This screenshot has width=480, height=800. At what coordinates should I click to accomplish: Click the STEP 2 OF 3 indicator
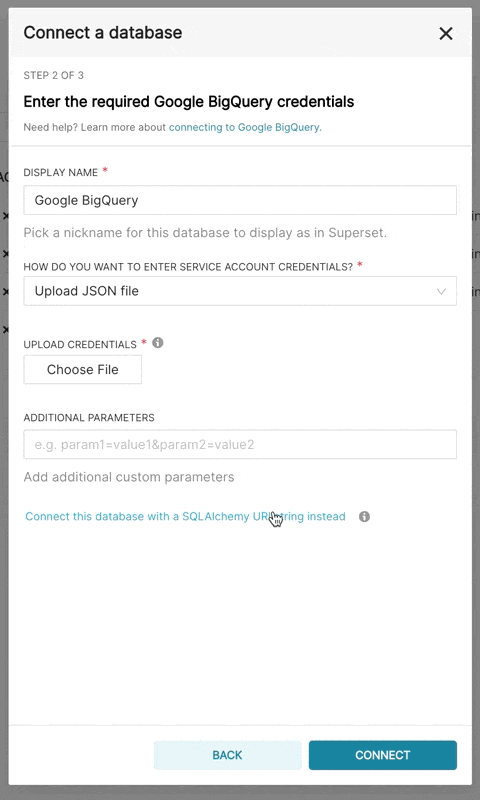pyautogui.click(x=54, y=76)
